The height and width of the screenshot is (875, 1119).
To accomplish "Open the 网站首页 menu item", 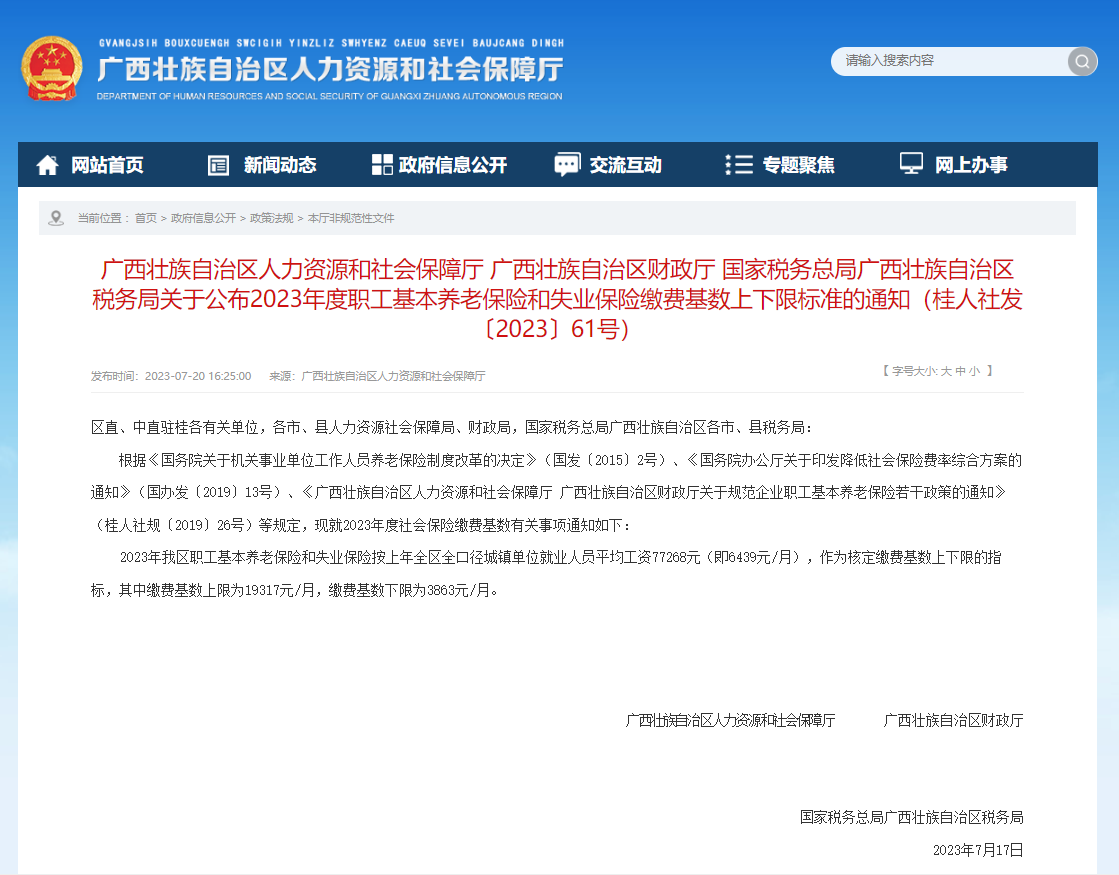I will (x=107, y=165).
